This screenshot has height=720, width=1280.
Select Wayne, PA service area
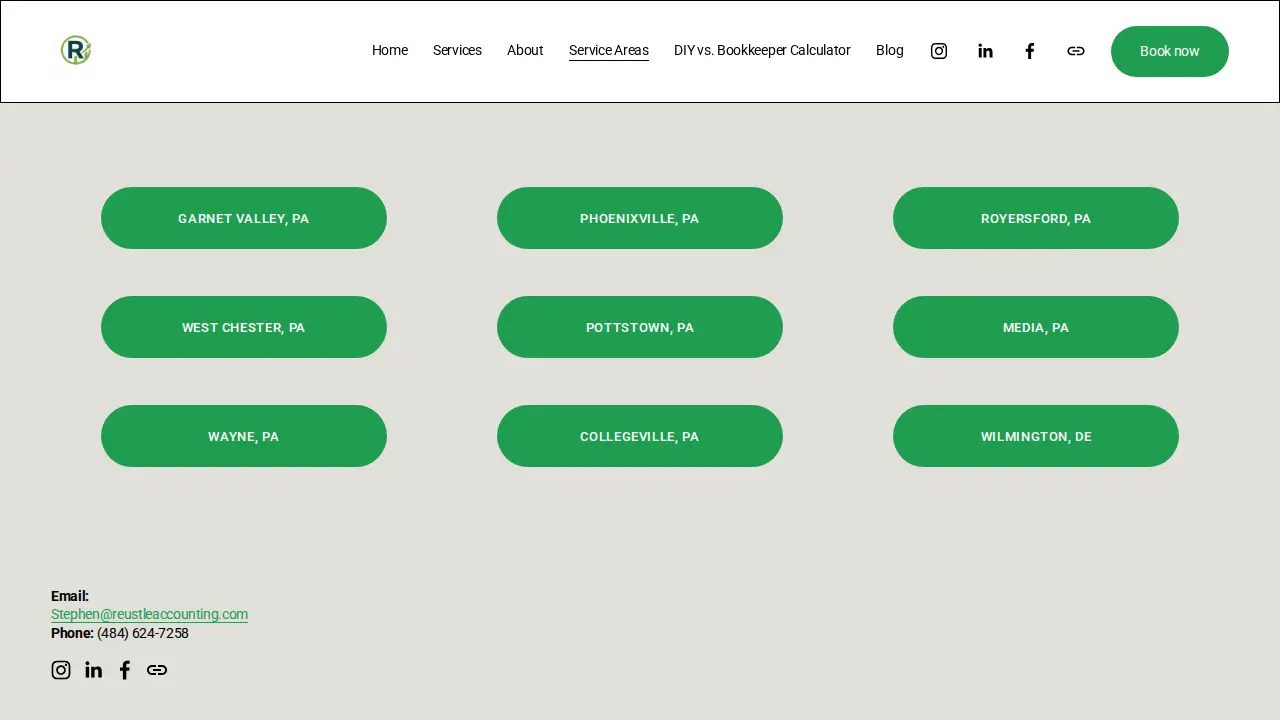pos(244,436)
